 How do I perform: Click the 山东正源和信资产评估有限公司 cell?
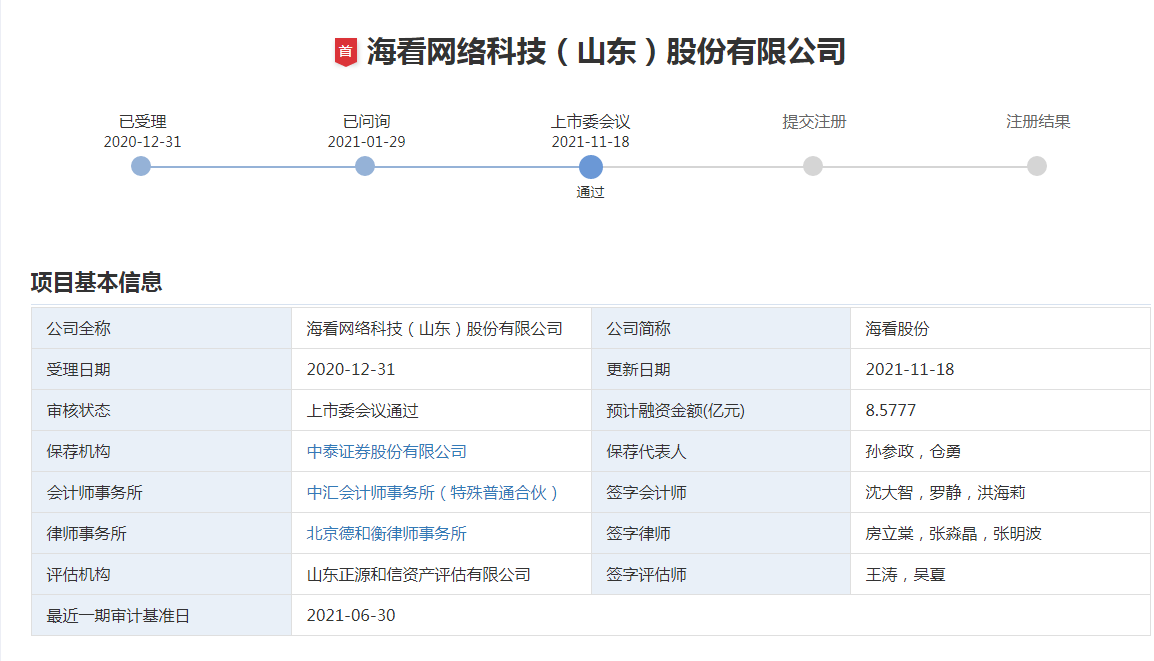(418, 575)
